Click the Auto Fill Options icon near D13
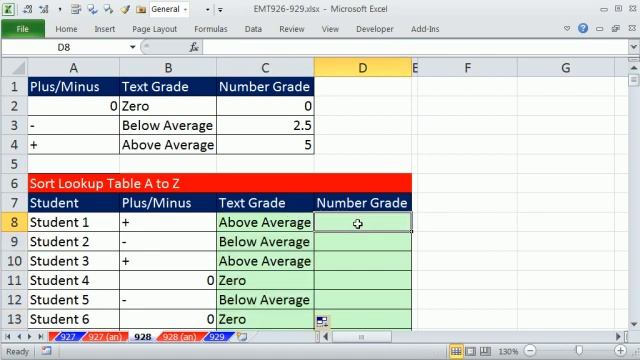 coord(322,322)
